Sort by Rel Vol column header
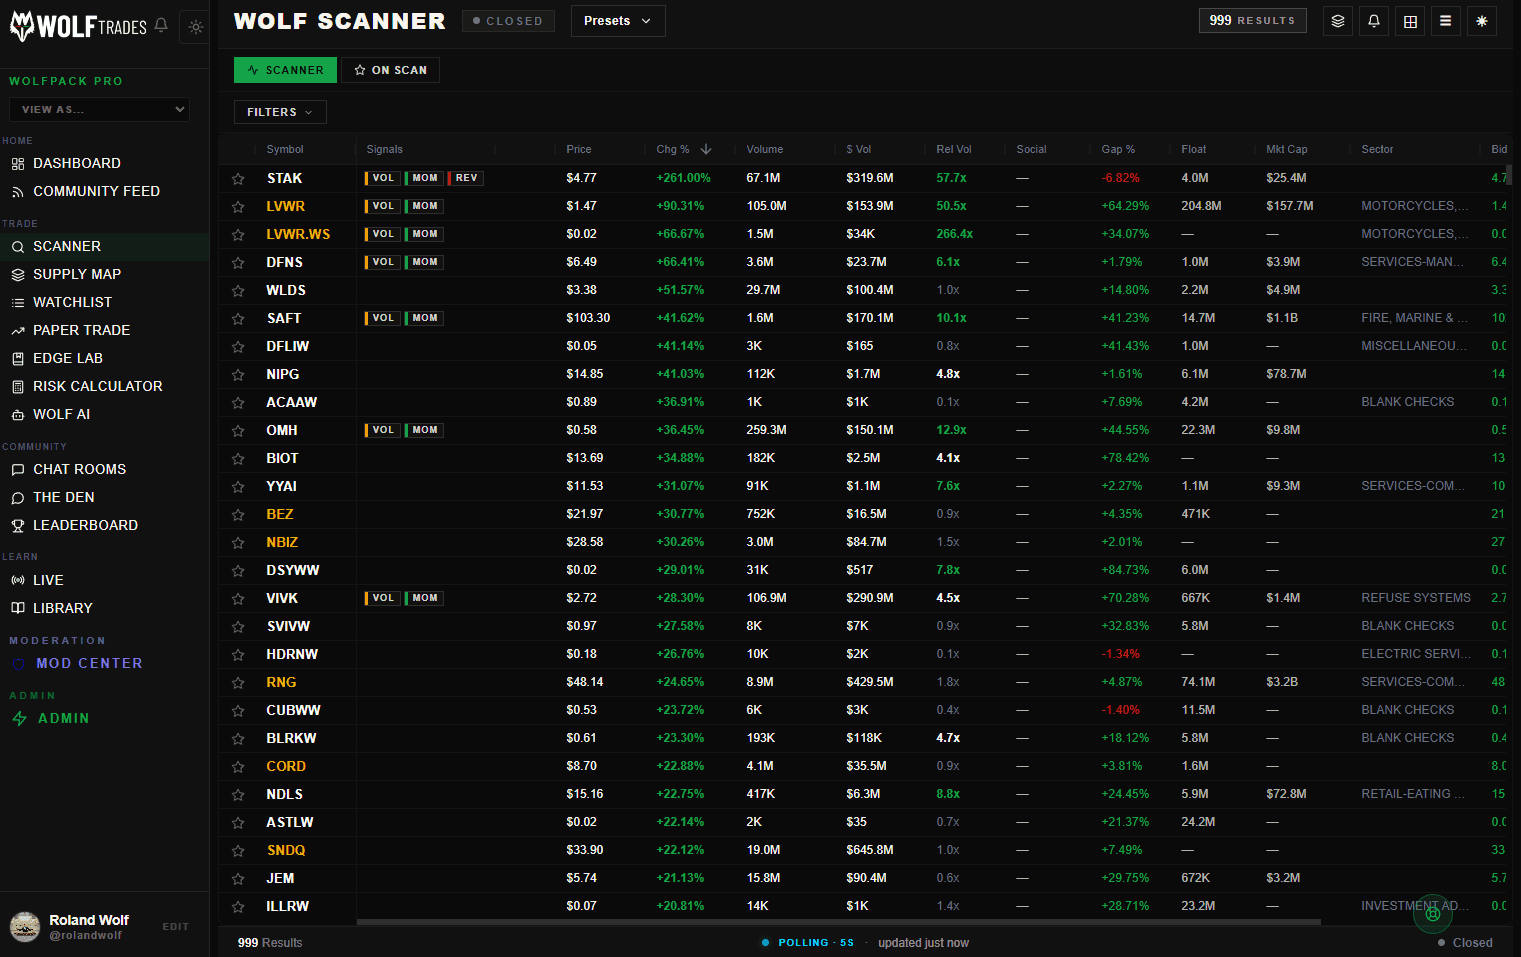This screenshot has width=1521, height=957. 954,149
